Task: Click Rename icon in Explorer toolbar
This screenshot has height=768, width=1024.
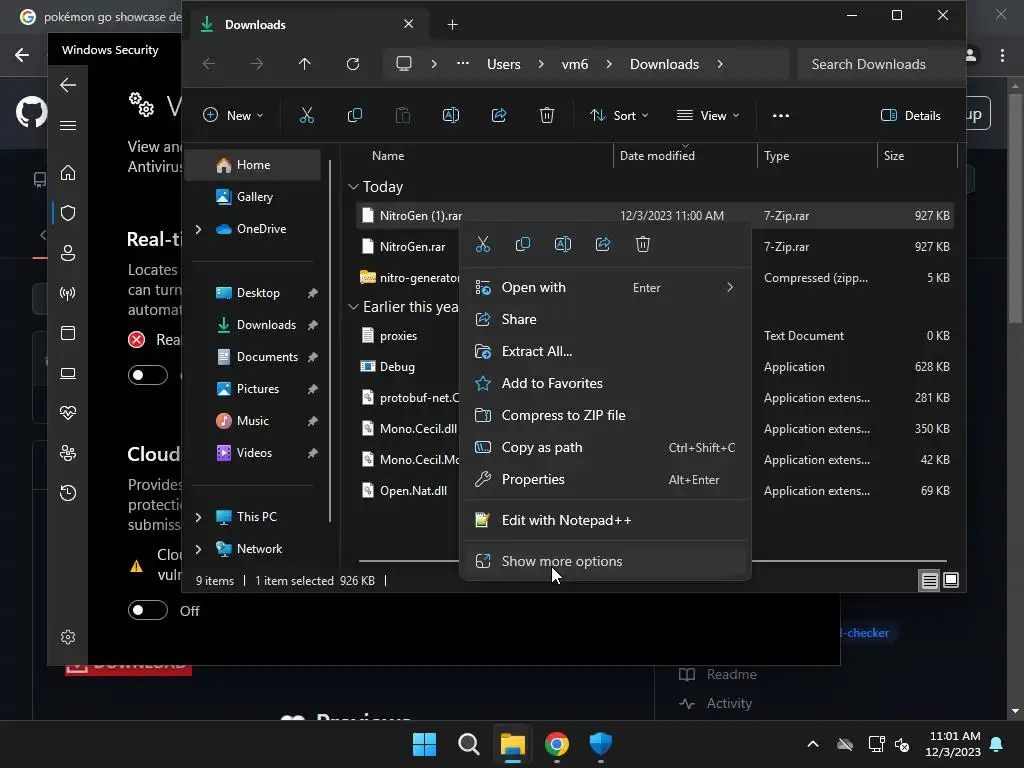Action: pyautogui.click(x=451, y=116)
